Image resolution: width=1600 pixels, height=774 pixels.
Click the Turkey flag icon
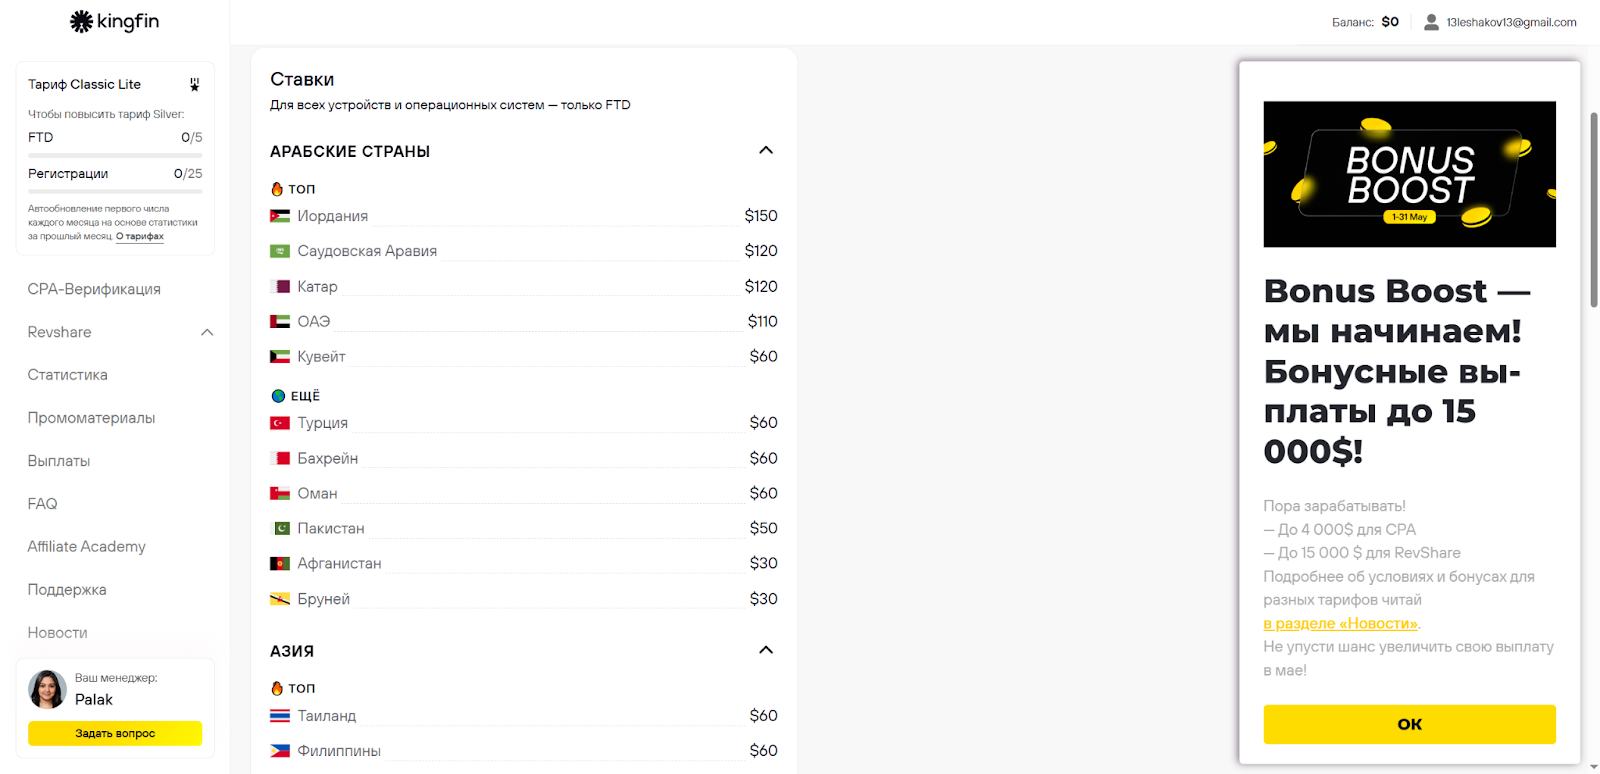coord(280,423)
